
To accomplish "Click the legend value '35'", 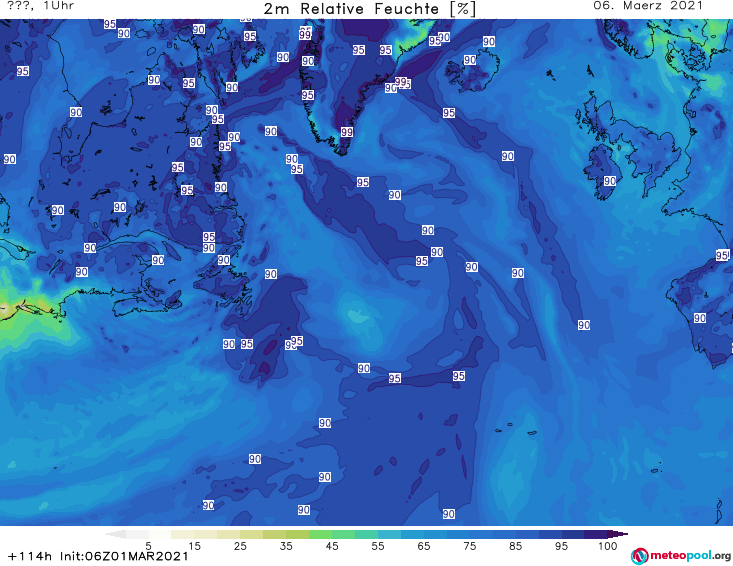I will point(286,546).
